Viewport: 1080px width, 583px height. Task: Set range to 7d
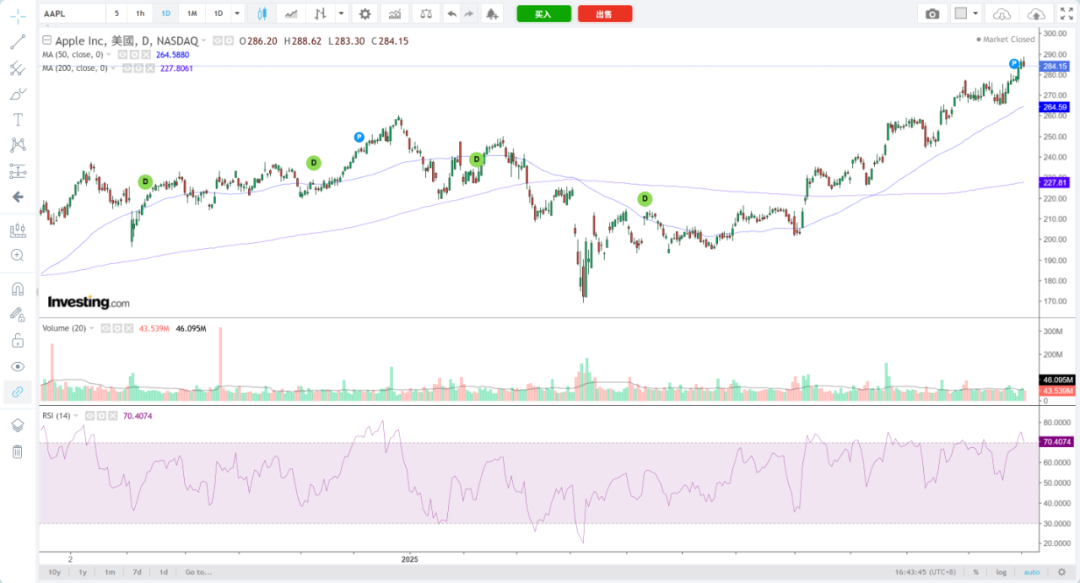pos(137,572)
